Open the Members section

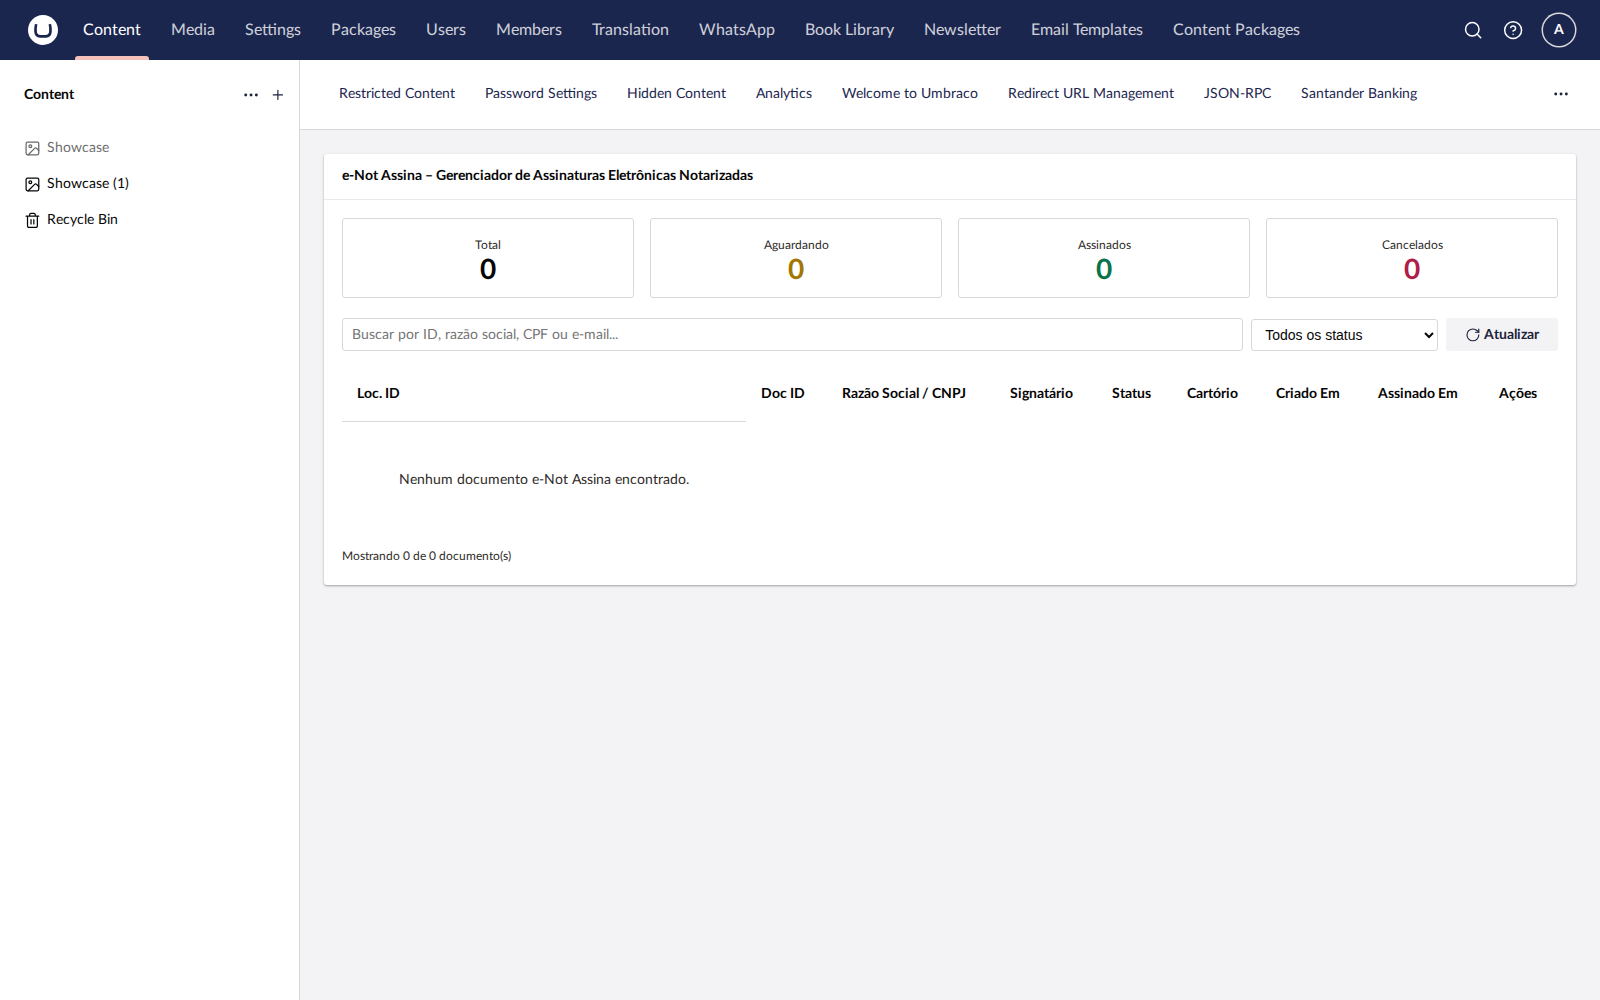click(529, 30)
